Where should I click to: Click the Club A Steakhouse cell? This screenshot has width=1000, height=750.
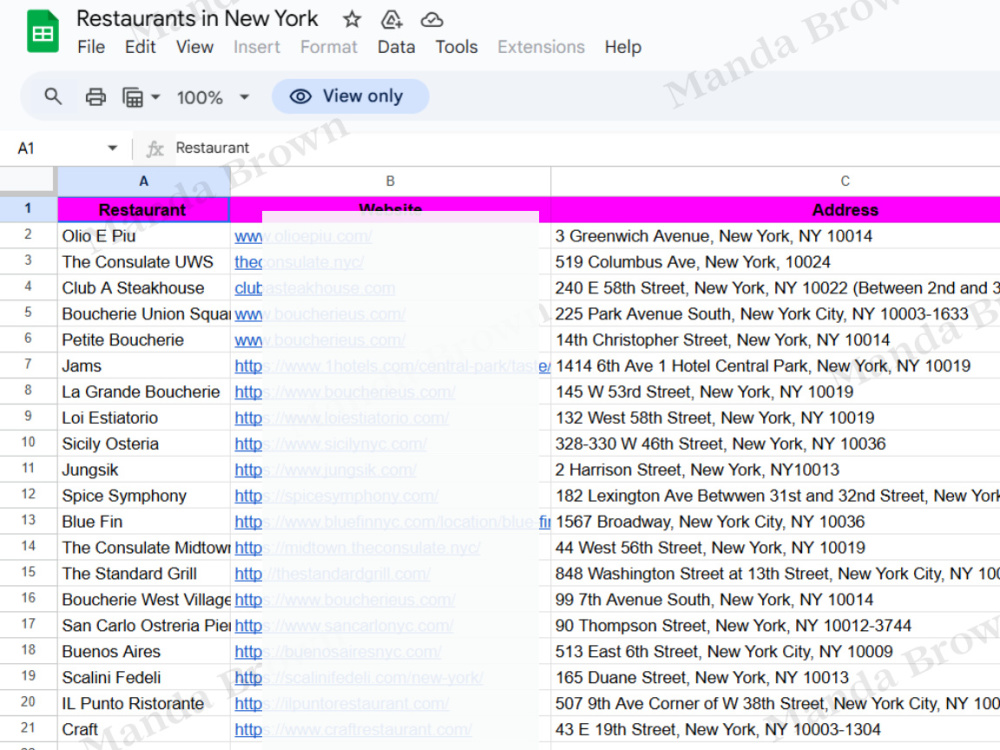coord(143,288)
